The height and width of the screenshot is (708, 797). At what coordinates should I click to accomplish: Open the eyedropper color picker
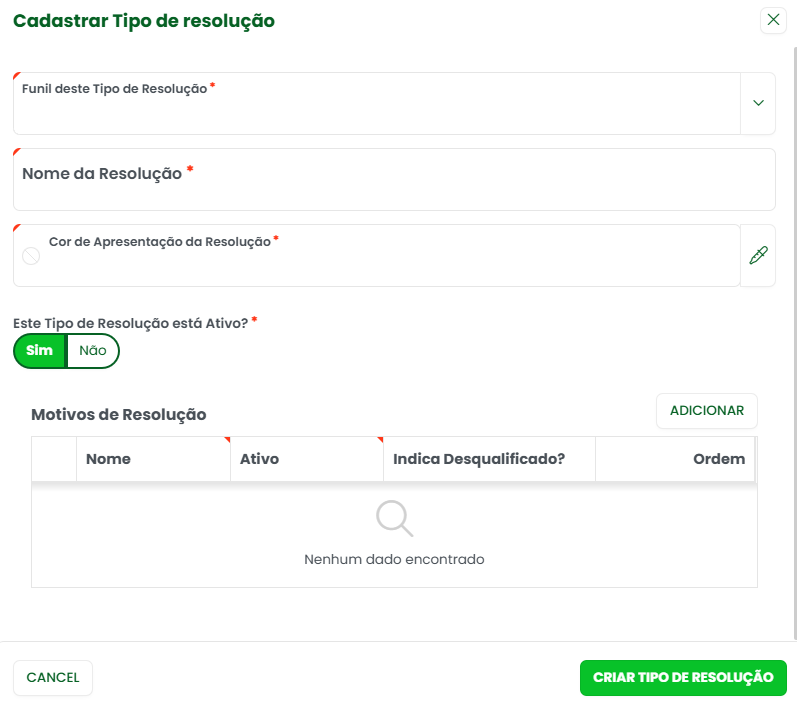(x=758, y=256)
